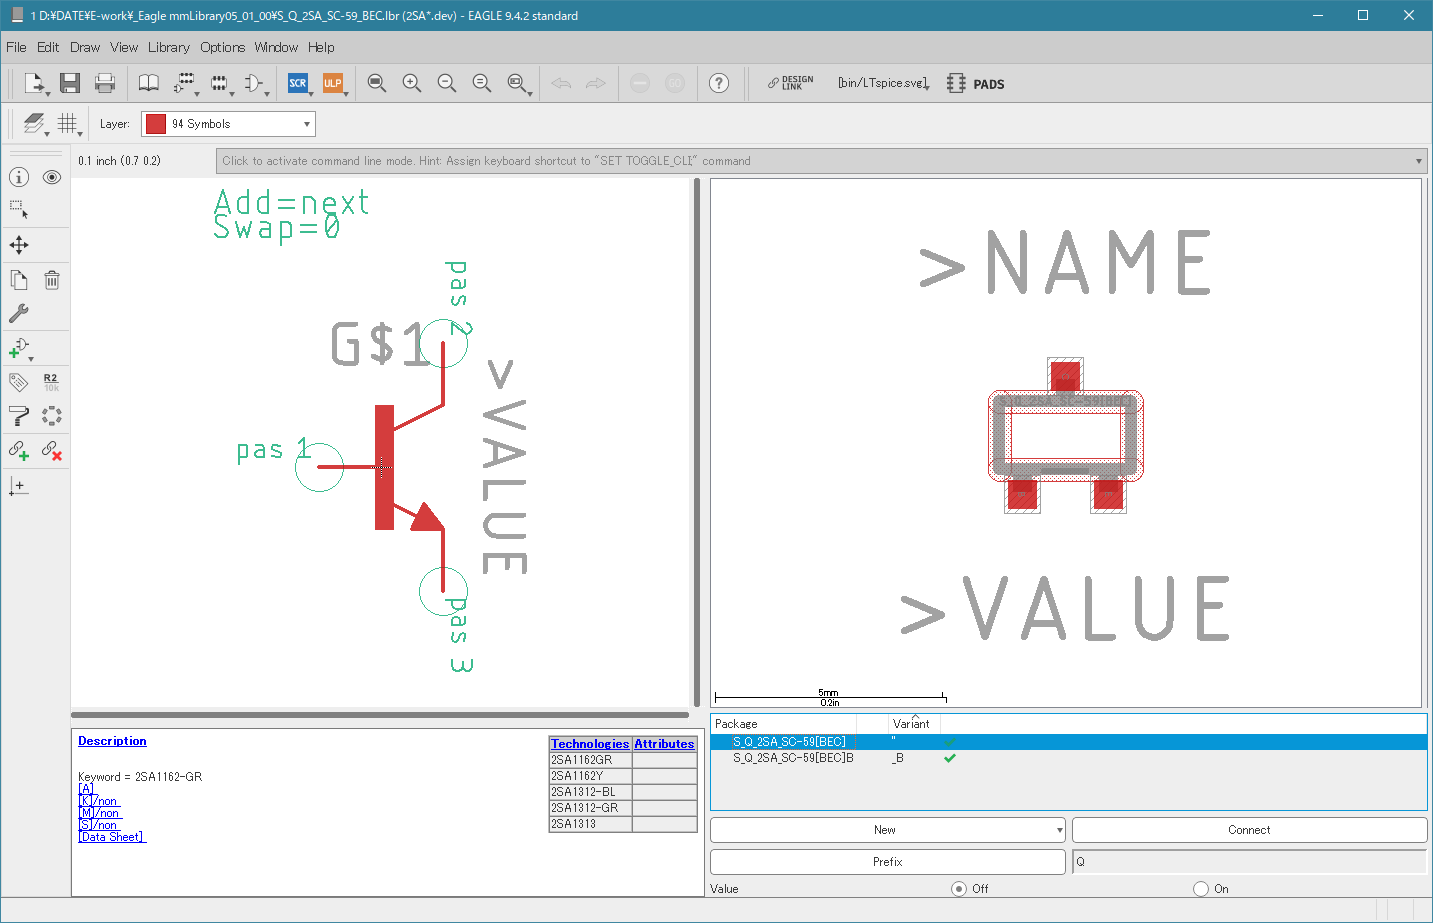The image size is (1433, 923).
Task: Open the Window menu
Action: (x=276, y=47)
